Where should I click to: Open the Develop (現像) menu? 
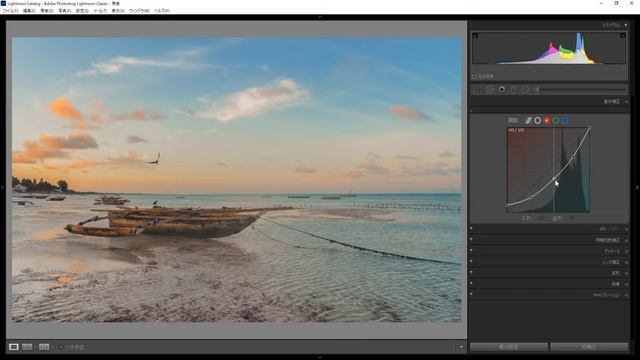[x=47, y=11]
